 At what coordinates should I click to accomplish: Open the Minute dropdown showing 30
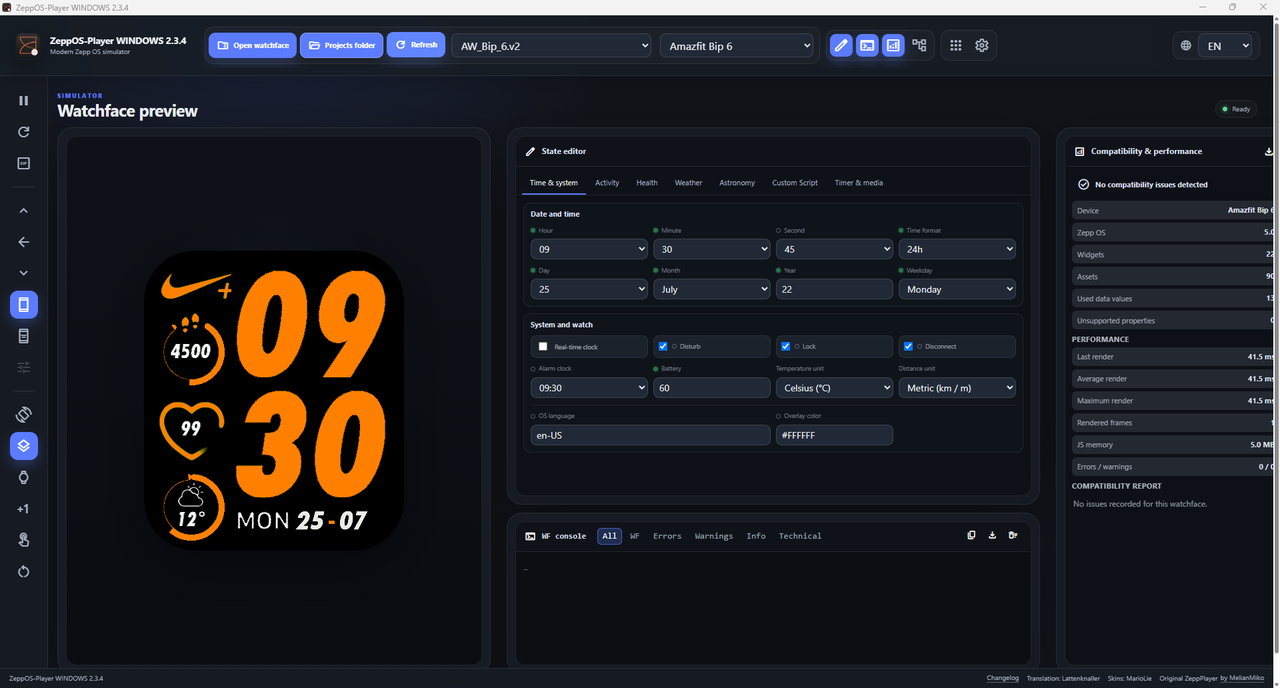pyautogui.click(x=711, y=249)
